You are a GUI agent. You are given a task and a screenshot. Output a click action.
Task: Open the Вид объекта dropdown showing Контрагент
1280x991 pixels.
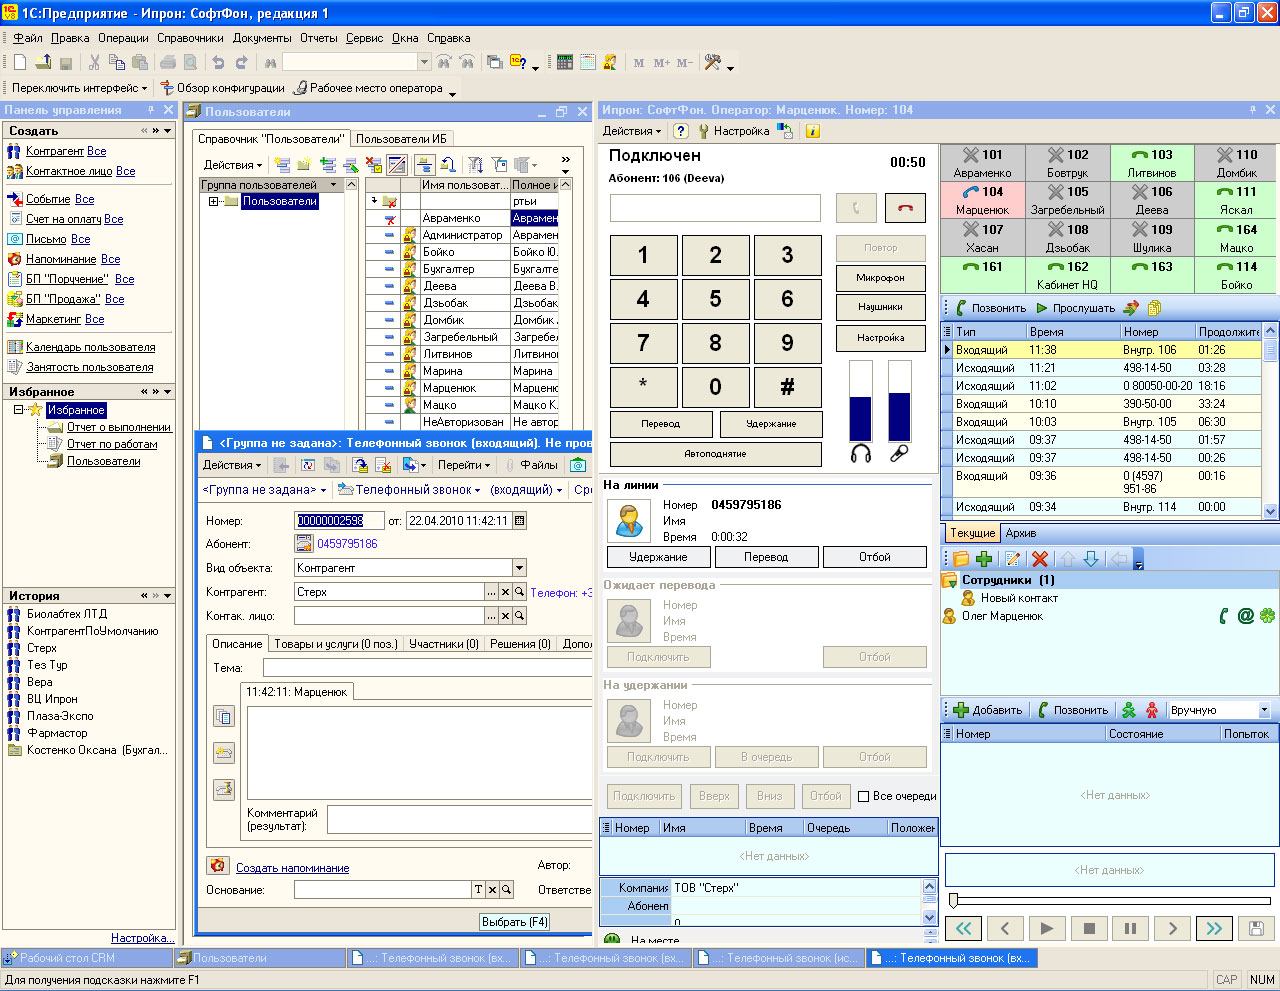pos(519,568)
